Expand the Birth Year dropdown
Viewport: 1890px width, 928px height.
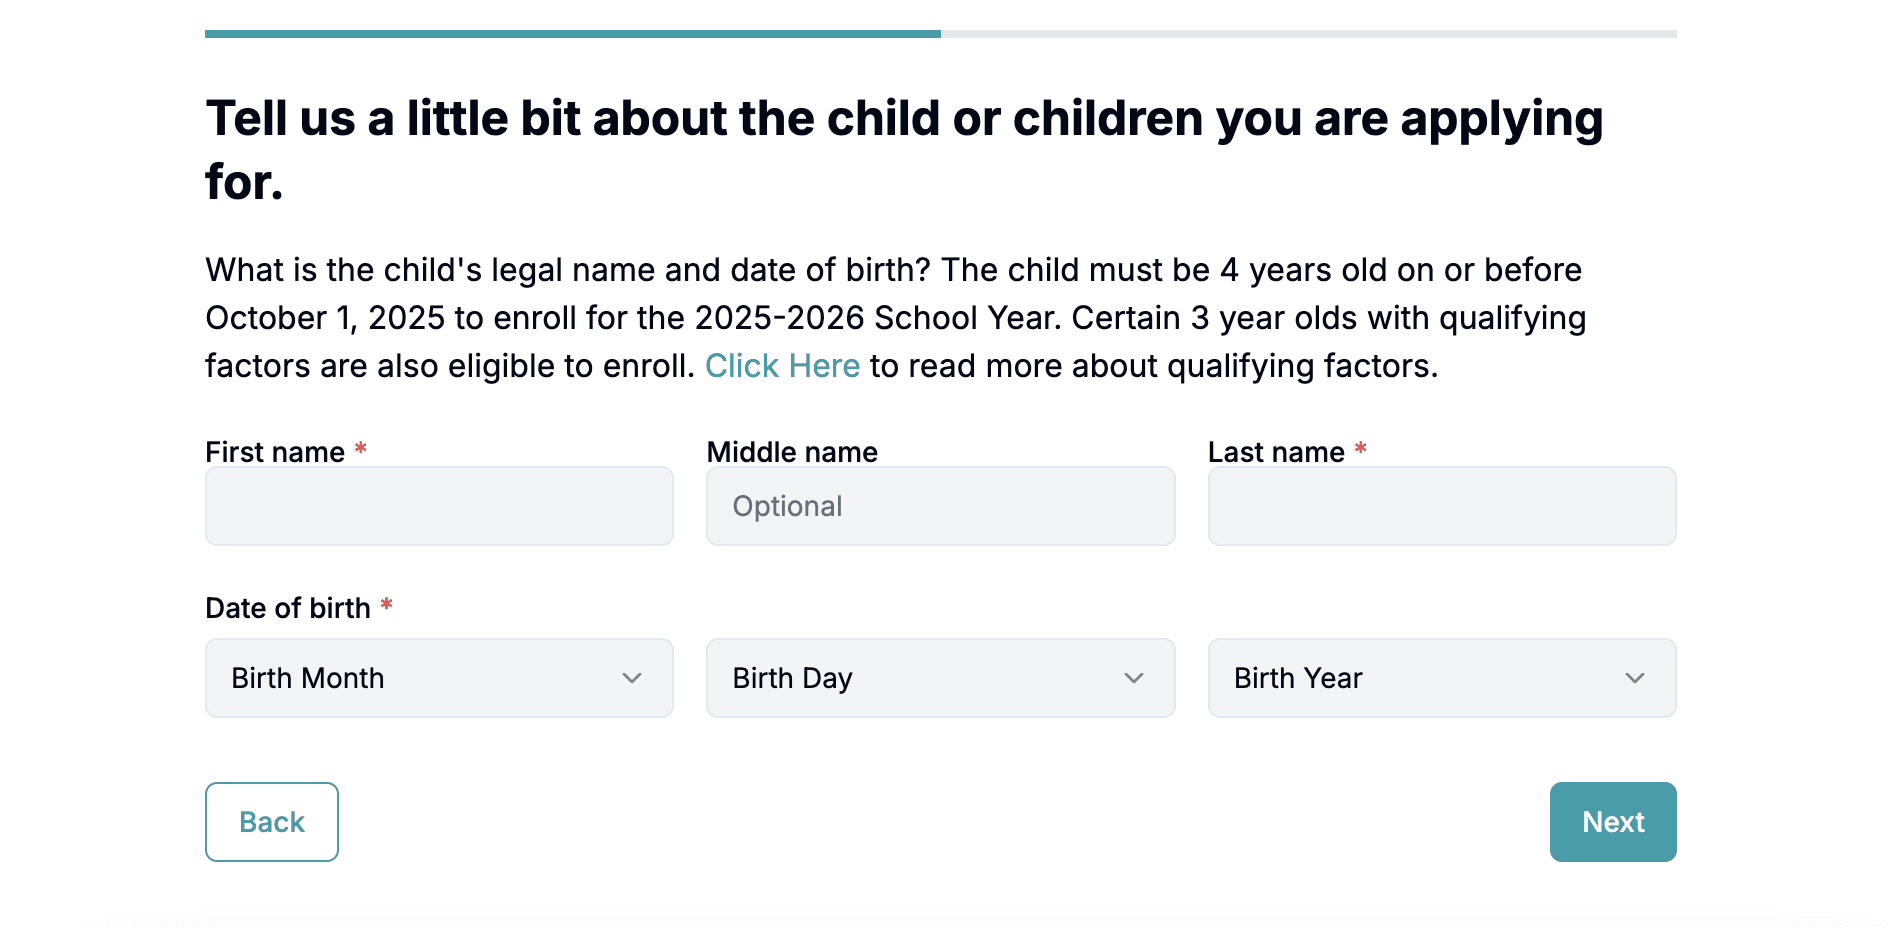tap(1442, 678)
